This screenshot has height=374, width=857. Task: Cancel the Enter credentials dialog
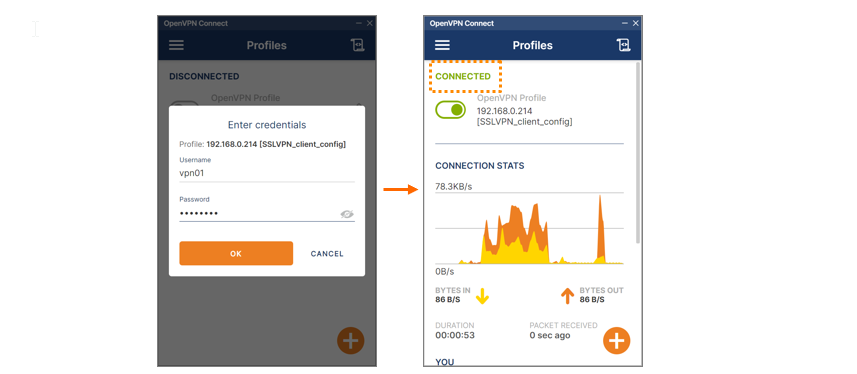tap(327, 254)
